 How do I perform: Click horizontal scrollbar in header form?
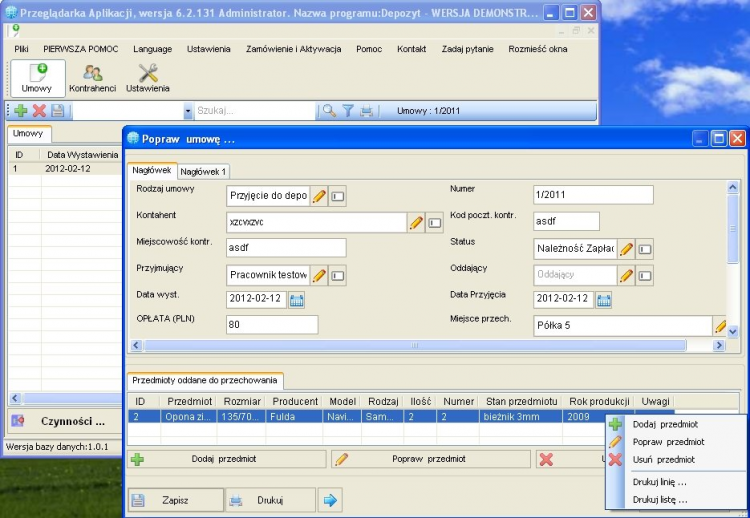coord(415,345)
